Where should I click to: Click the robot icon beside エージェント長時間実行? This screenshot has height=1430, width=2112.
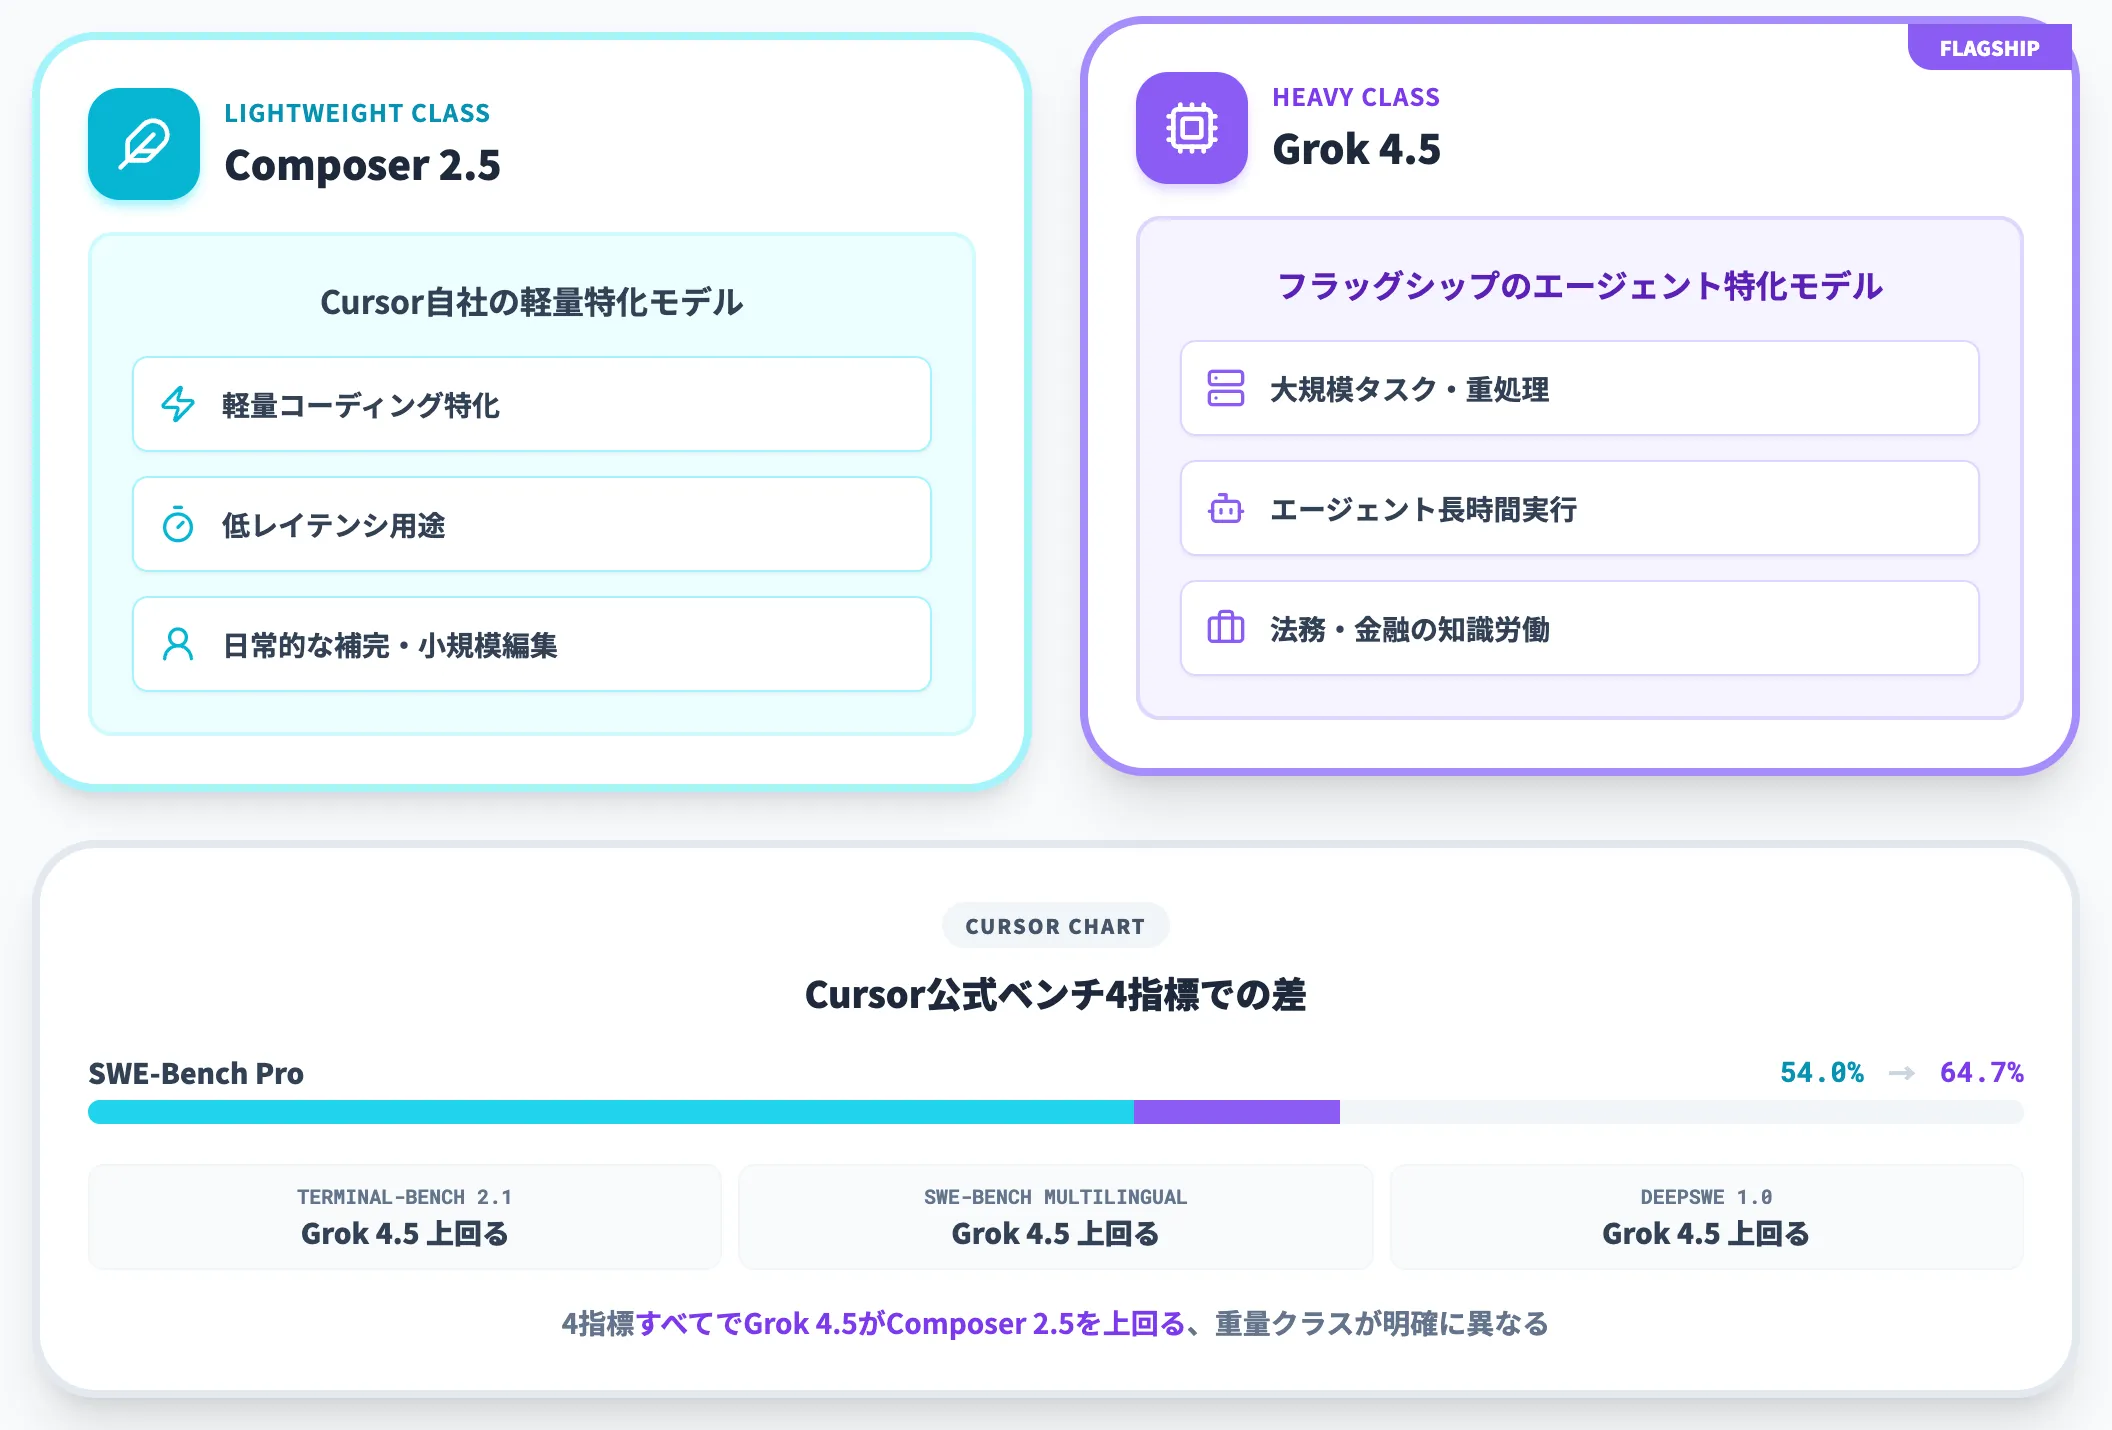pos(1226,508)
